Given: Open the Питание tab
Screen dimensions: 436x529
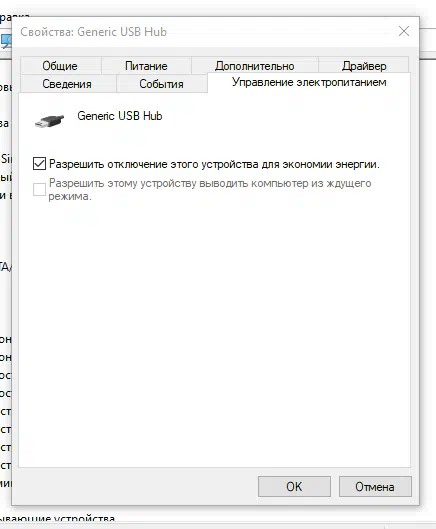Looking at the screenshot, I should point(146,66).
